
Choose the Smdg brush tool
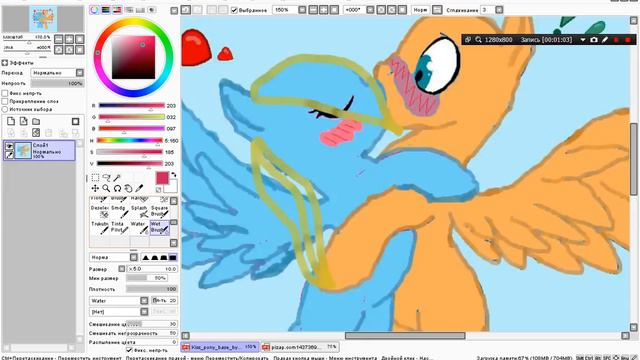(x=120, y=211)
